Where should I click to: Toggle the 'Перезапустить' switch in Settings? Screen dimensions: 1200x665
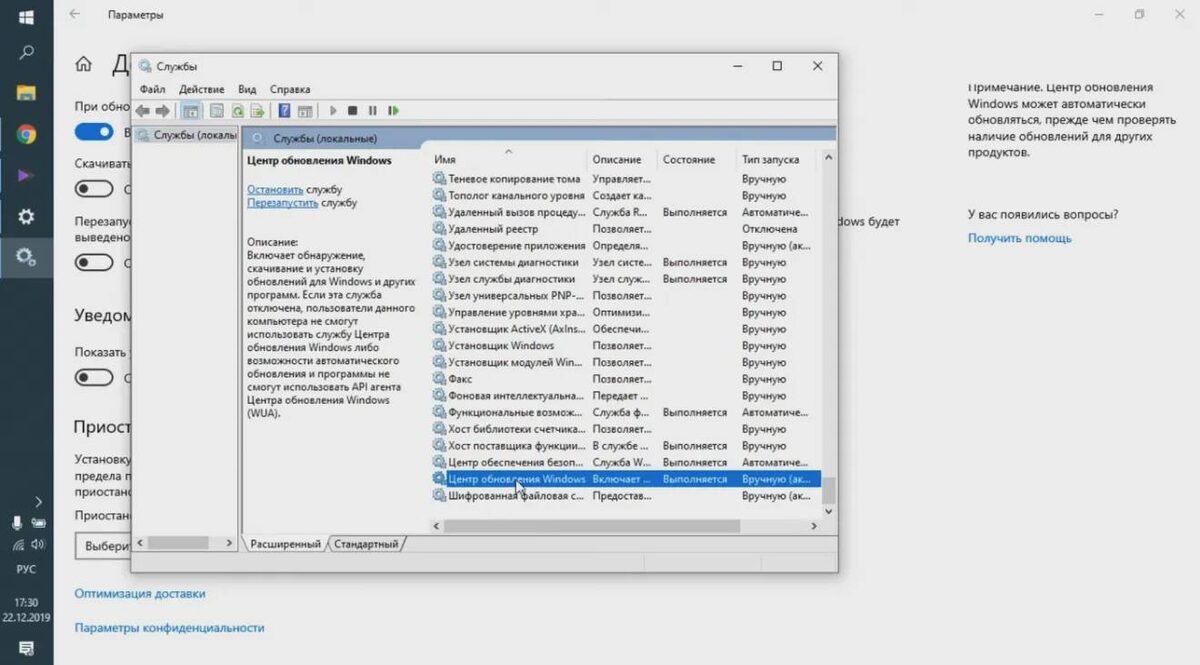94,262
